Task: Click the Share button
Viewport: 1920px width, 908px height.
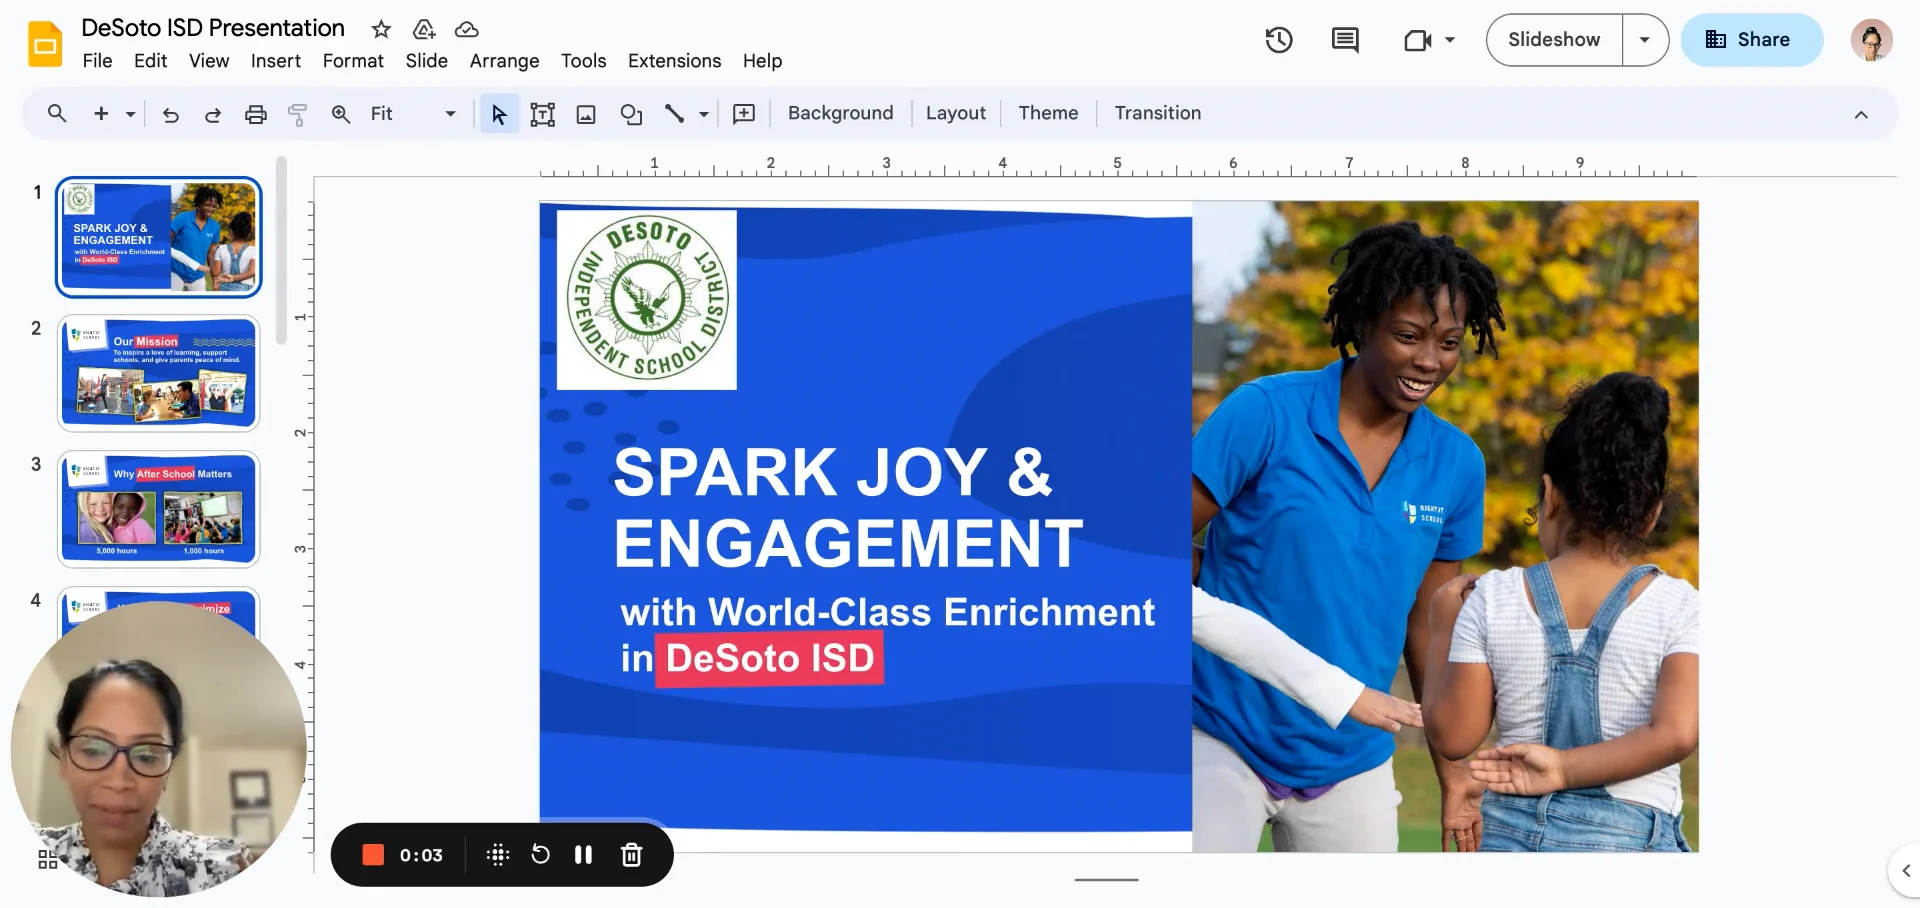Action: [1752, 40]
